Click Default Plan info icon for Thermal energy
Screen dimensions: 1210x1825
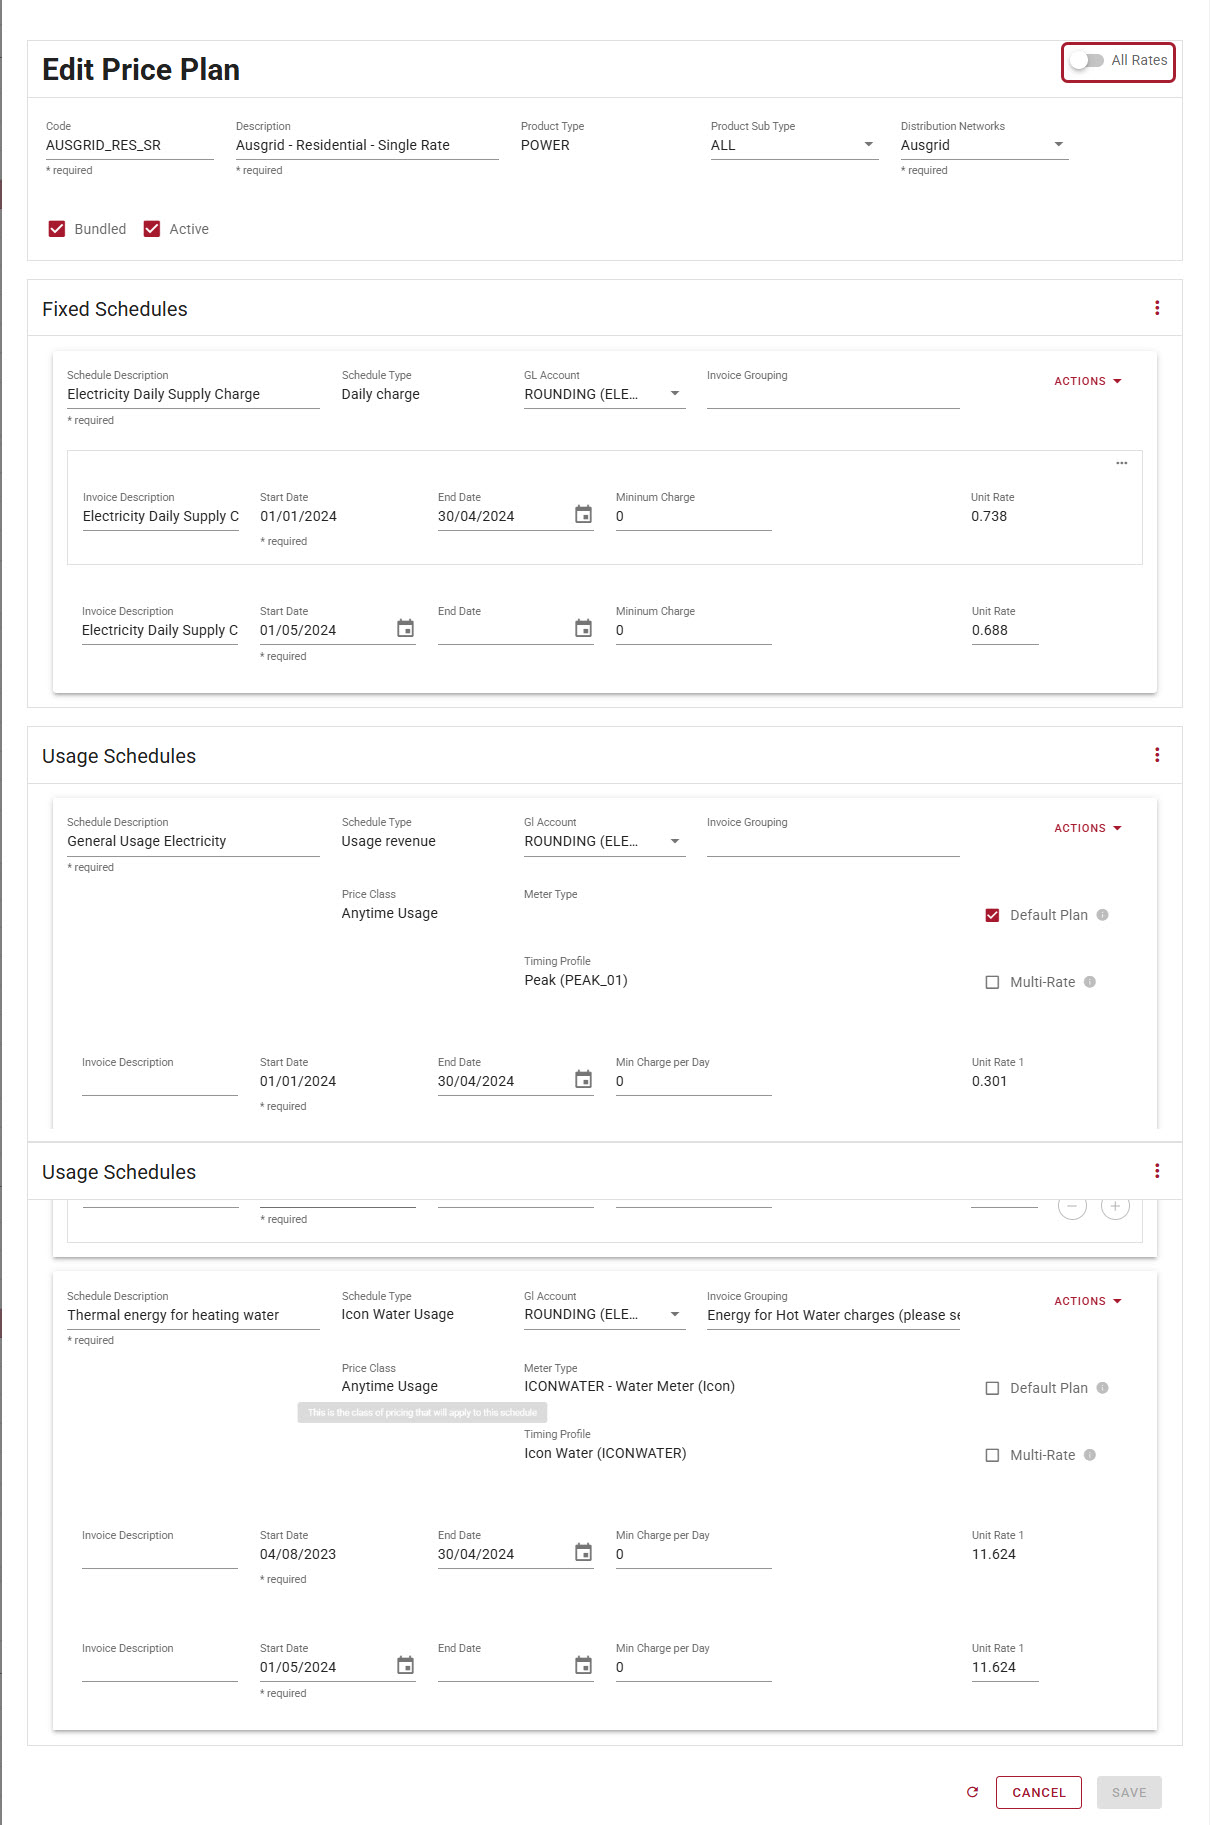(1102, 1388)
